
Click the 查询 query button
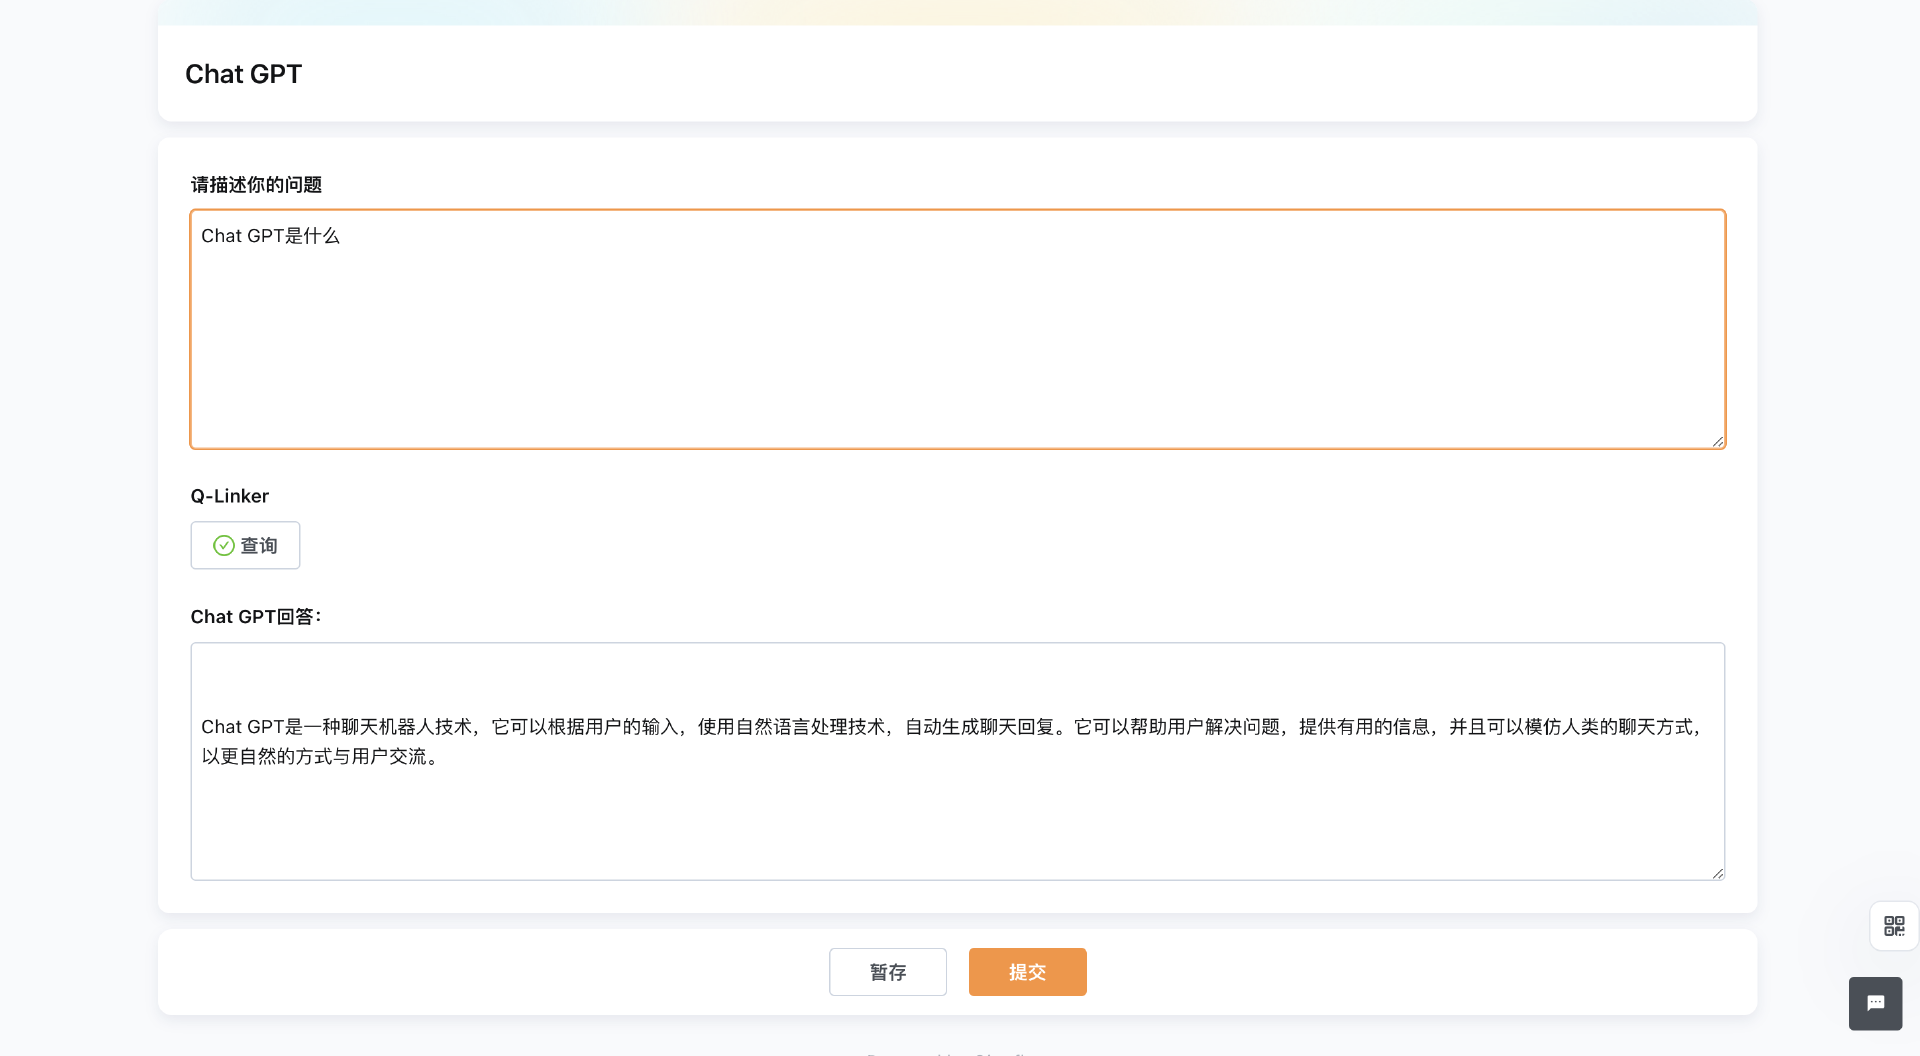coord(245,545)
